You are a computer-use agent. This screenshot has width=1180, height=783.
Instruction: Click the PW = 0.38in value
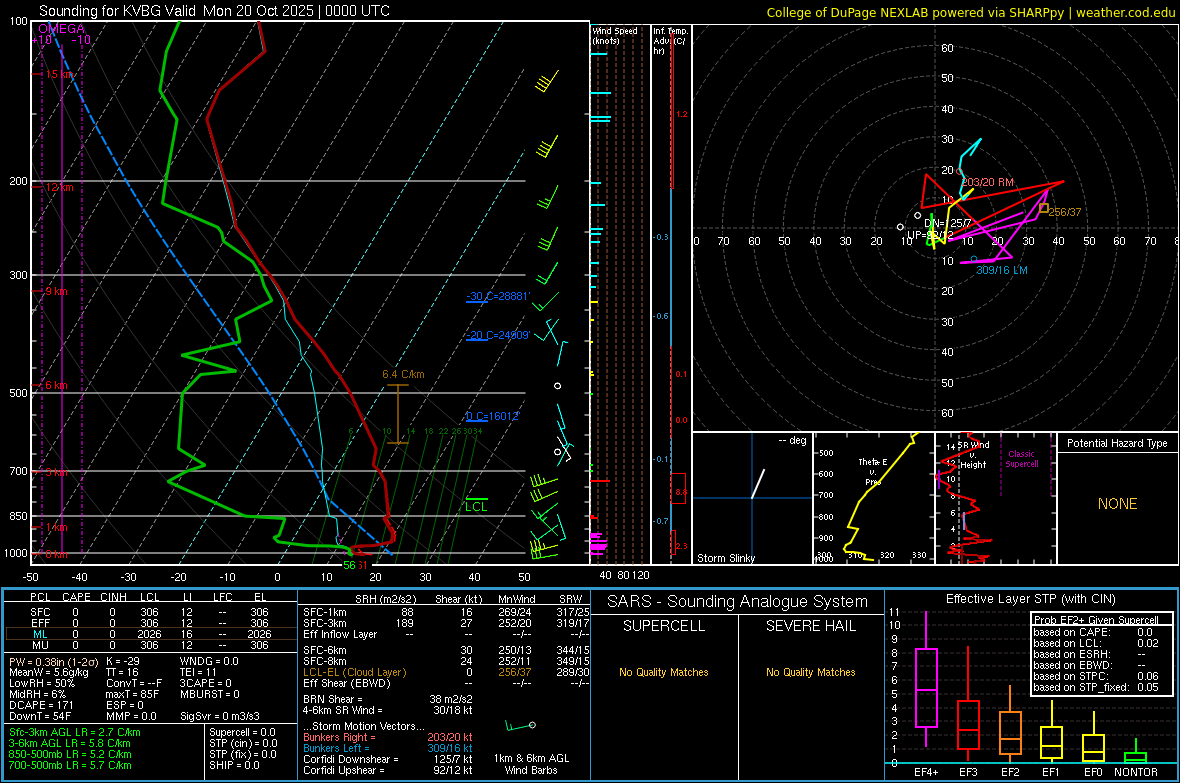point(53,661)
